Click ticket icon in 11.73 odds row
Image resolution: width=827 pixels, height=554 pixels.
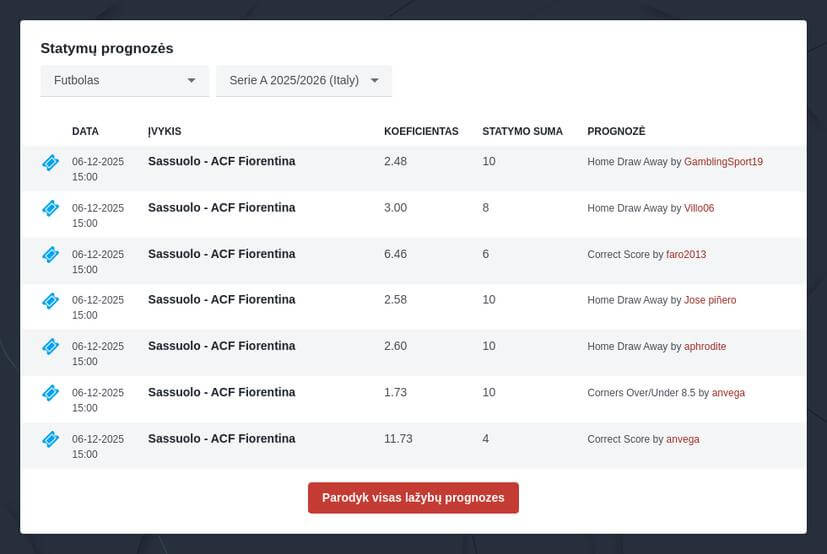click(x=50, y=439)
